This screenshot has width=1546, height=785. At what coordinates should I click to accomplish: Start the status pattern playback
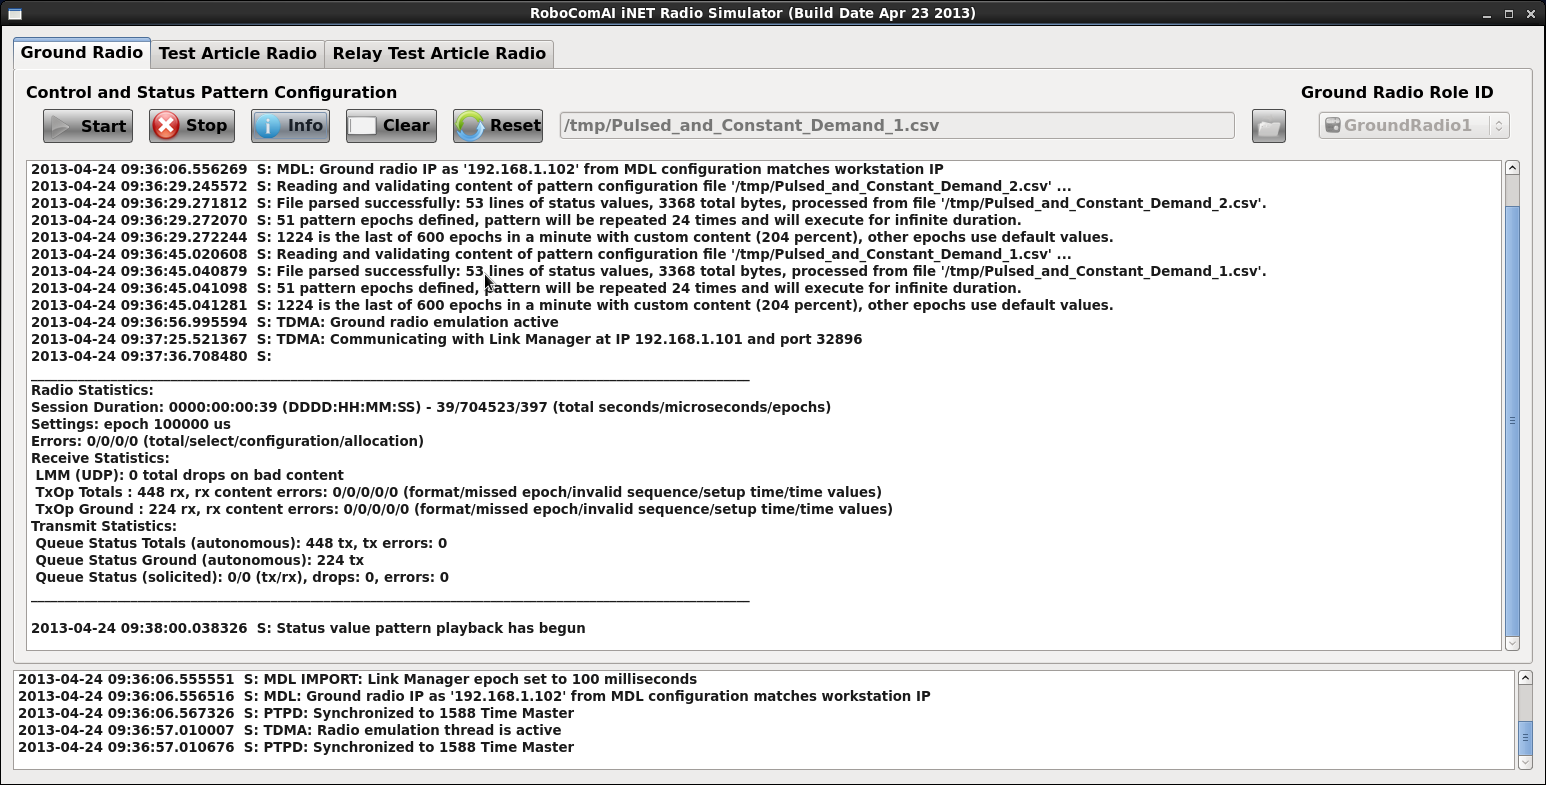[x=88, y=126]
